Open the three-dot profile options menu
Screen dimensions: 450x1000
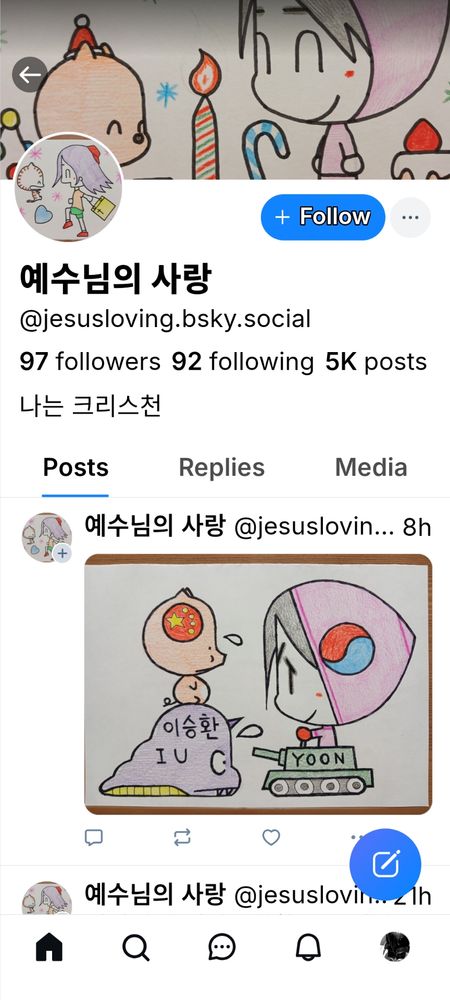(x=410, y=217)
